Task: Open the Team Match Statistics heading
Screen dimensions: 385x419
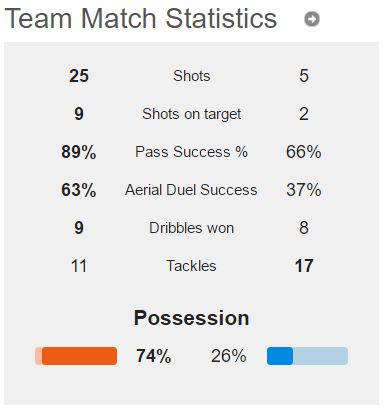Action: [x=141, y=18]
